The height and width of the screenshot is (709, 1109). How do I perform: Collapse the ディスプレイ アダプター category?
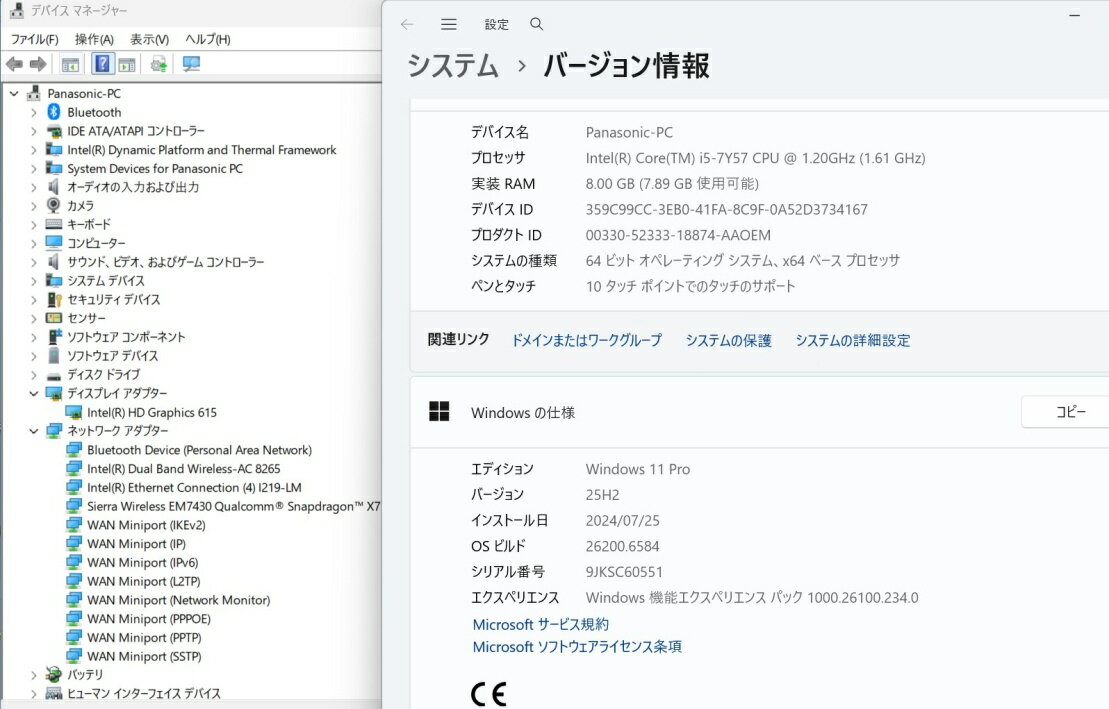(x=33, y=393)
